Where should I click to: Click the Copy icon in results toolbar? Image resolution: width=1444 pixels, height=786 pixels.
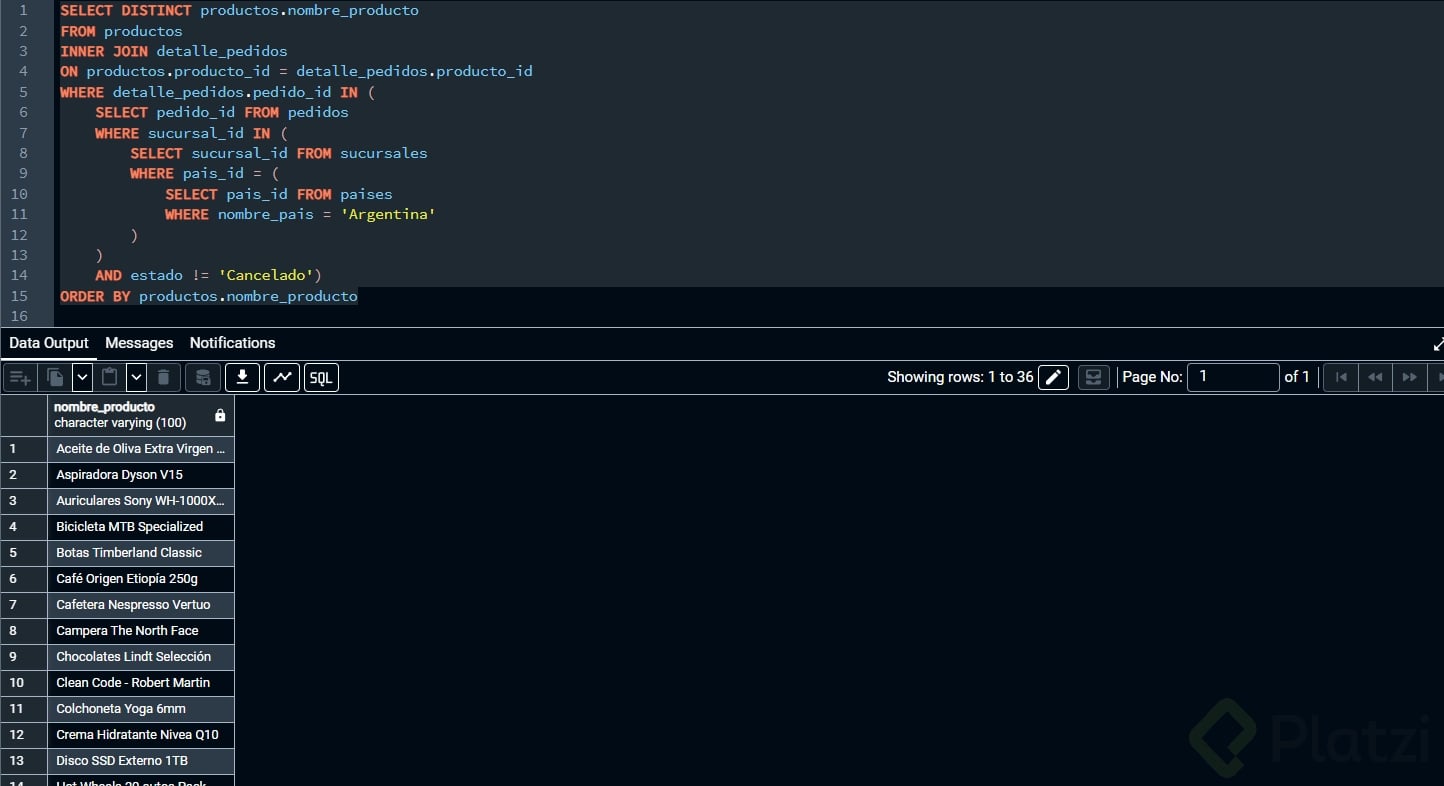pos(56,377)
